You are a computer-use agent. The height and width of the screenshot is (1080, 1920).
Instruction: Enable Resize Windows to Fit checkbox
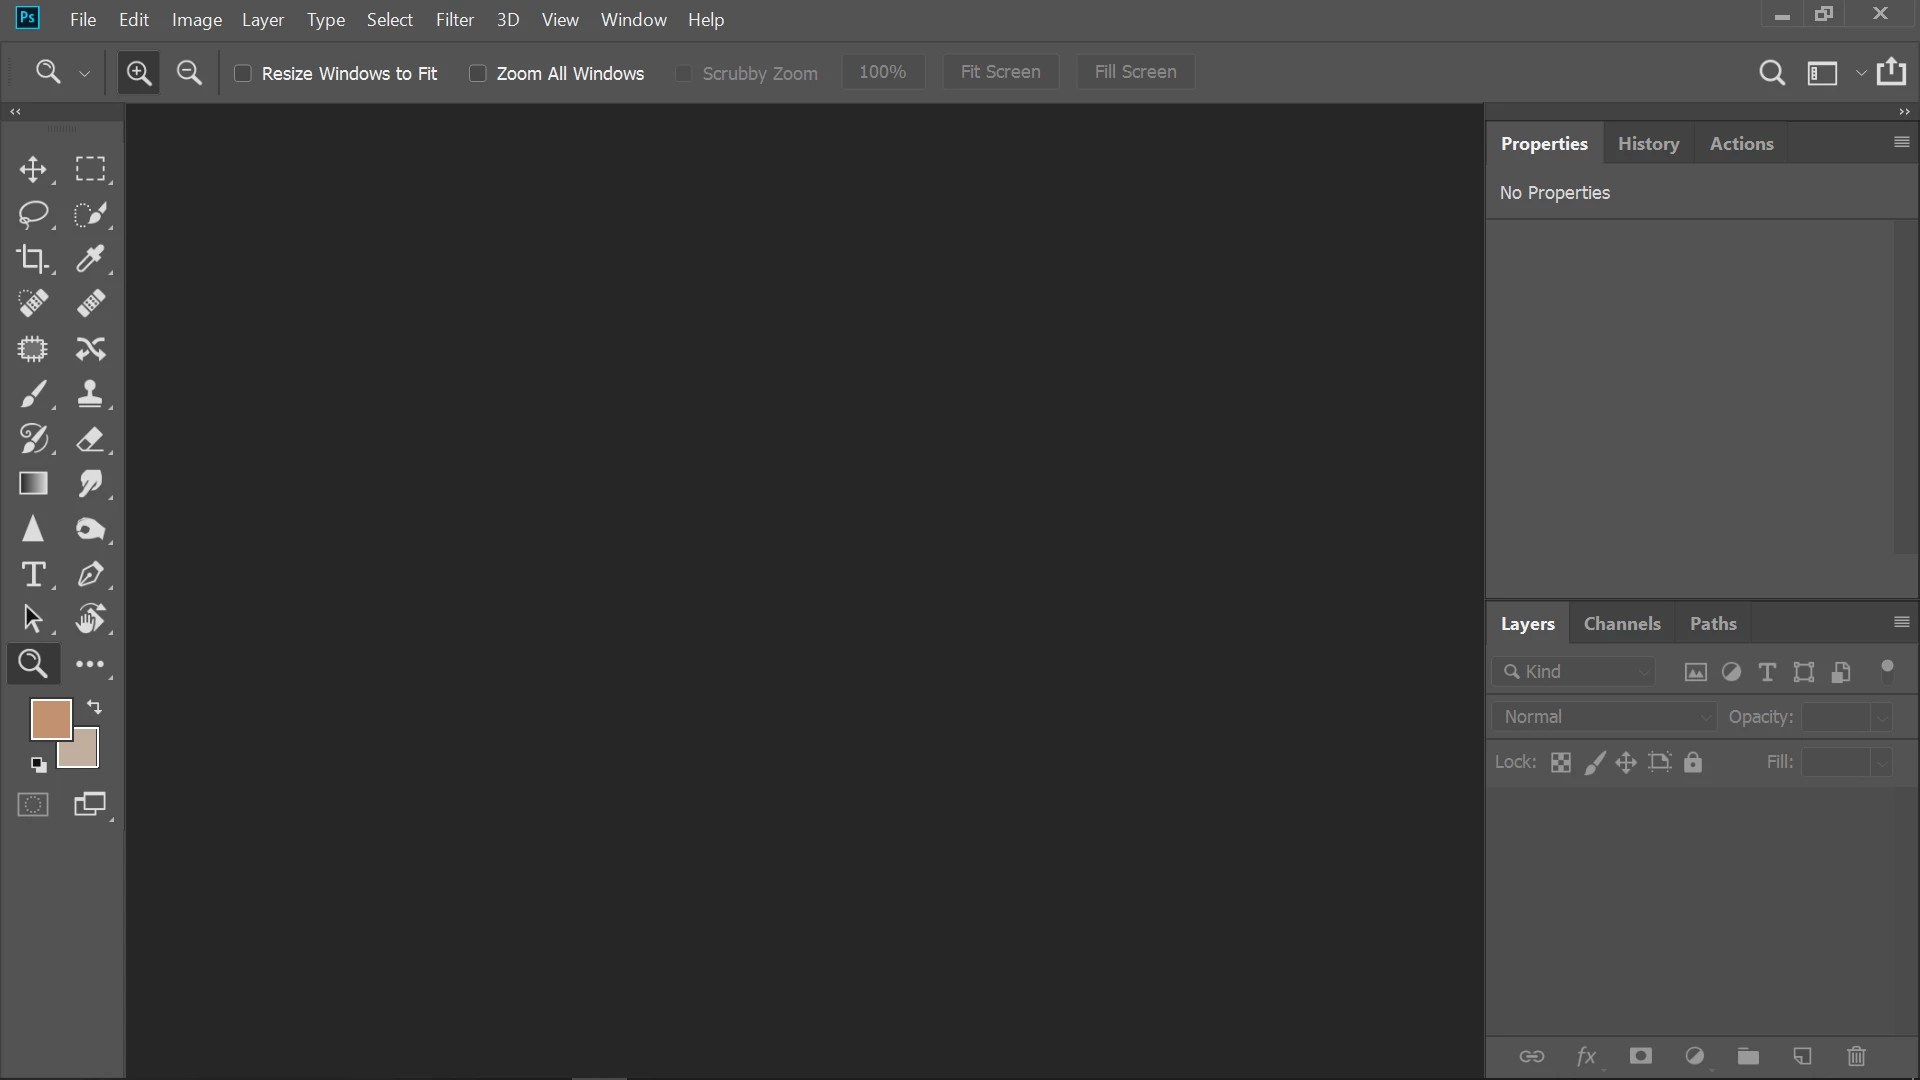pos(243,74)
